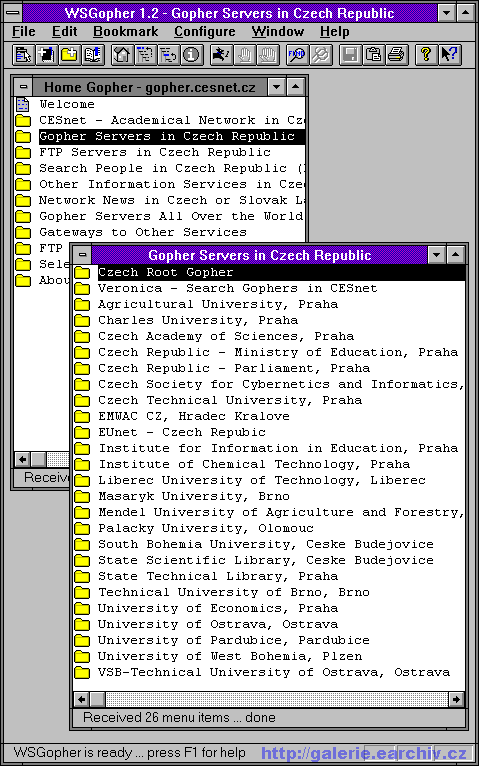Select Technical University of Brno, Brno
This screenshot has width=479, height=766.
point(234,593)
